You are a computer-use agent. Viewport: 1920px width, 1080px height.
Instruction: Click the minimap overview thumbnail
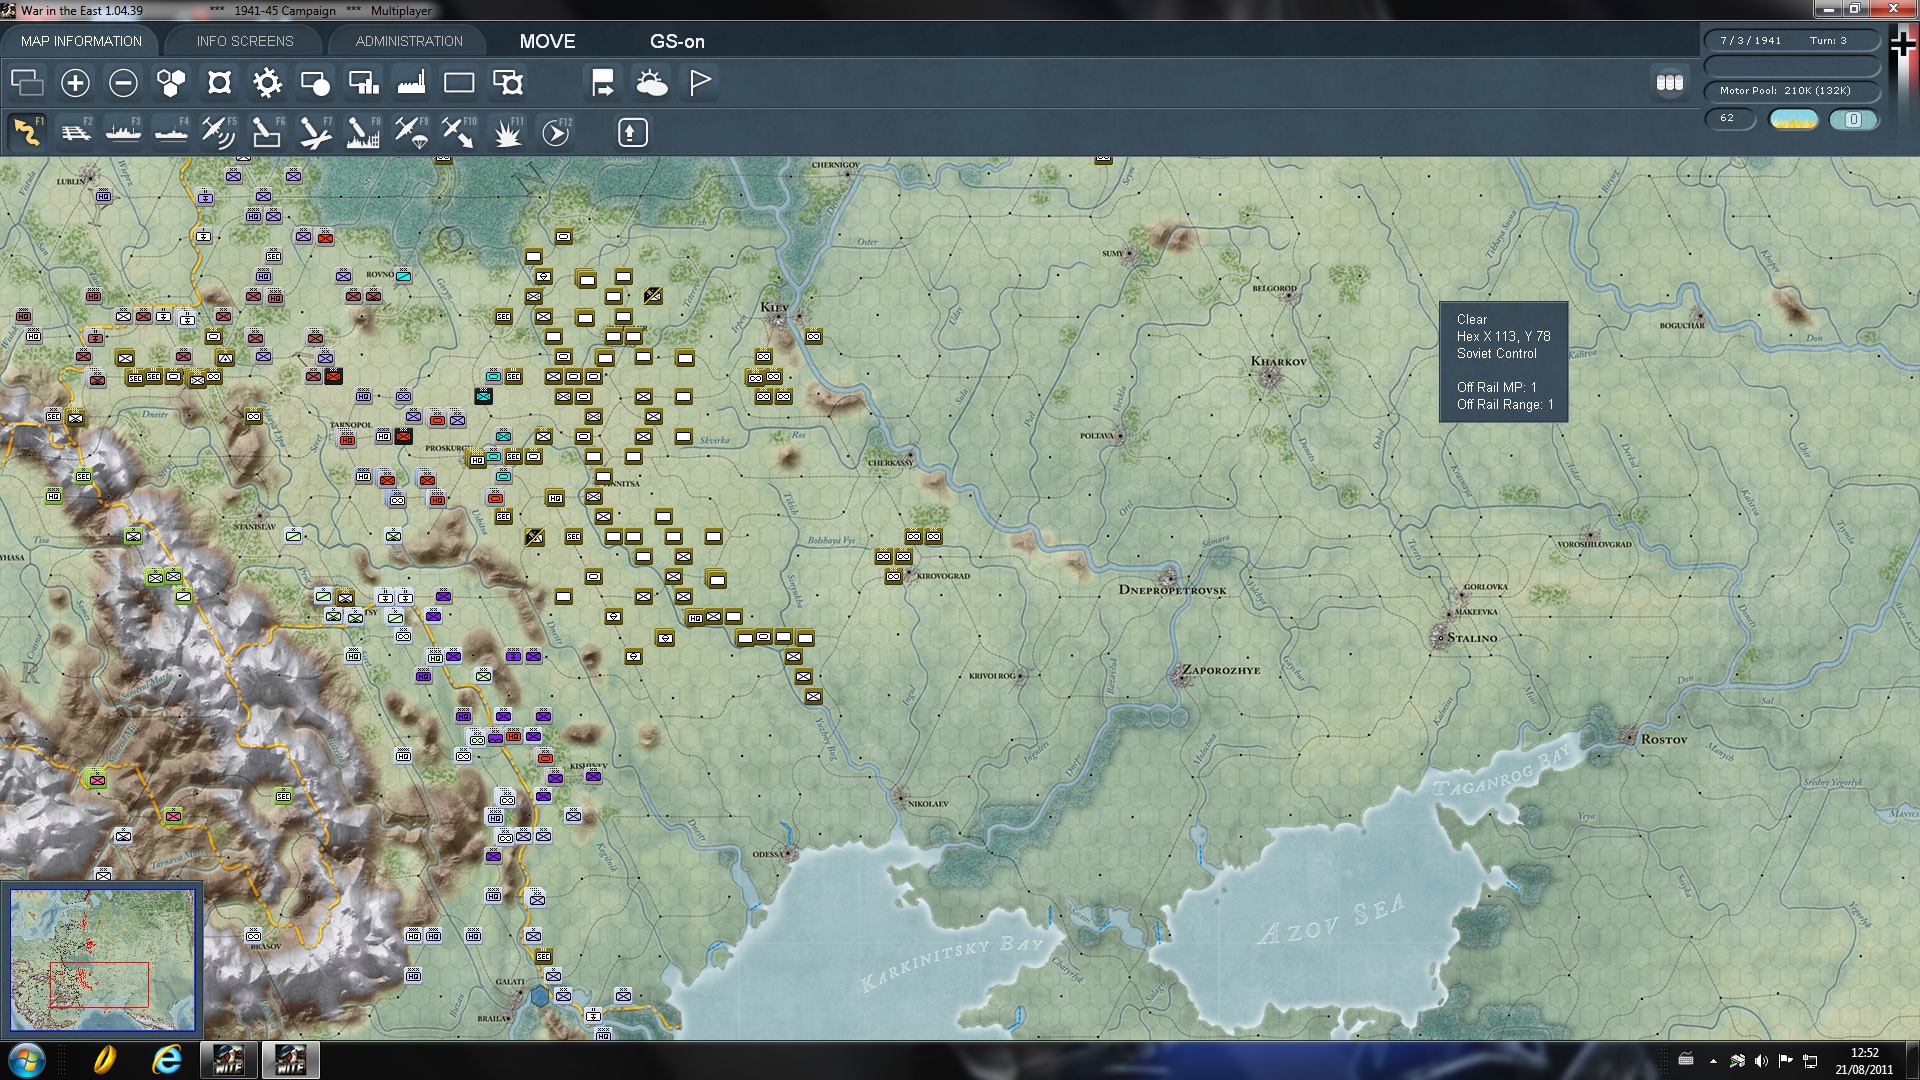(x=102, y=960)
